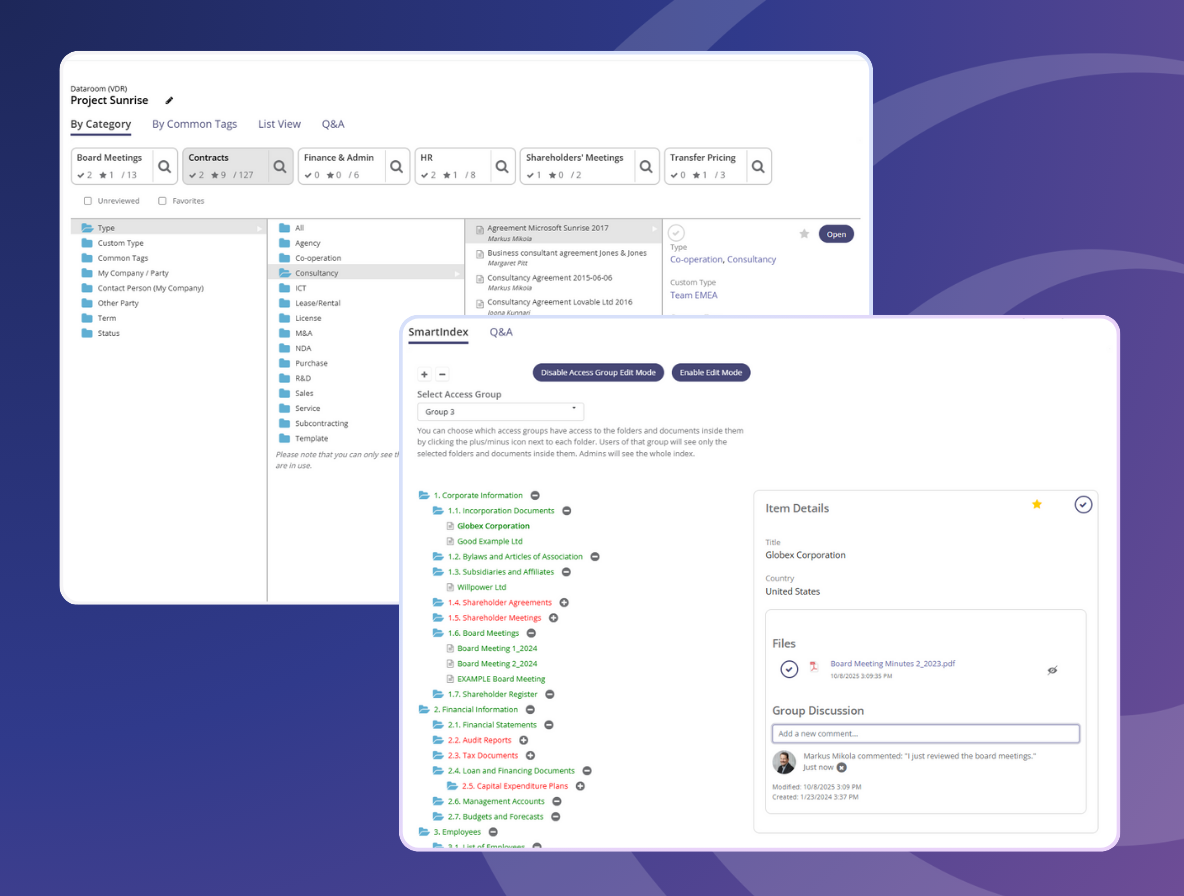Click the PDF icon for Board Meeting Minutes
Screen dimensions: 1184x896
814,667
